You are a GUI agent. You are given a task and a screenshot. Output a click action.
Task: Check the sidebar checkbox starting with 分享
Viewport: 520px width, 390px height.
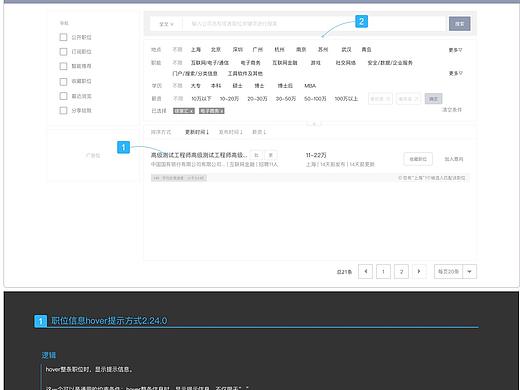click(63, 110)
